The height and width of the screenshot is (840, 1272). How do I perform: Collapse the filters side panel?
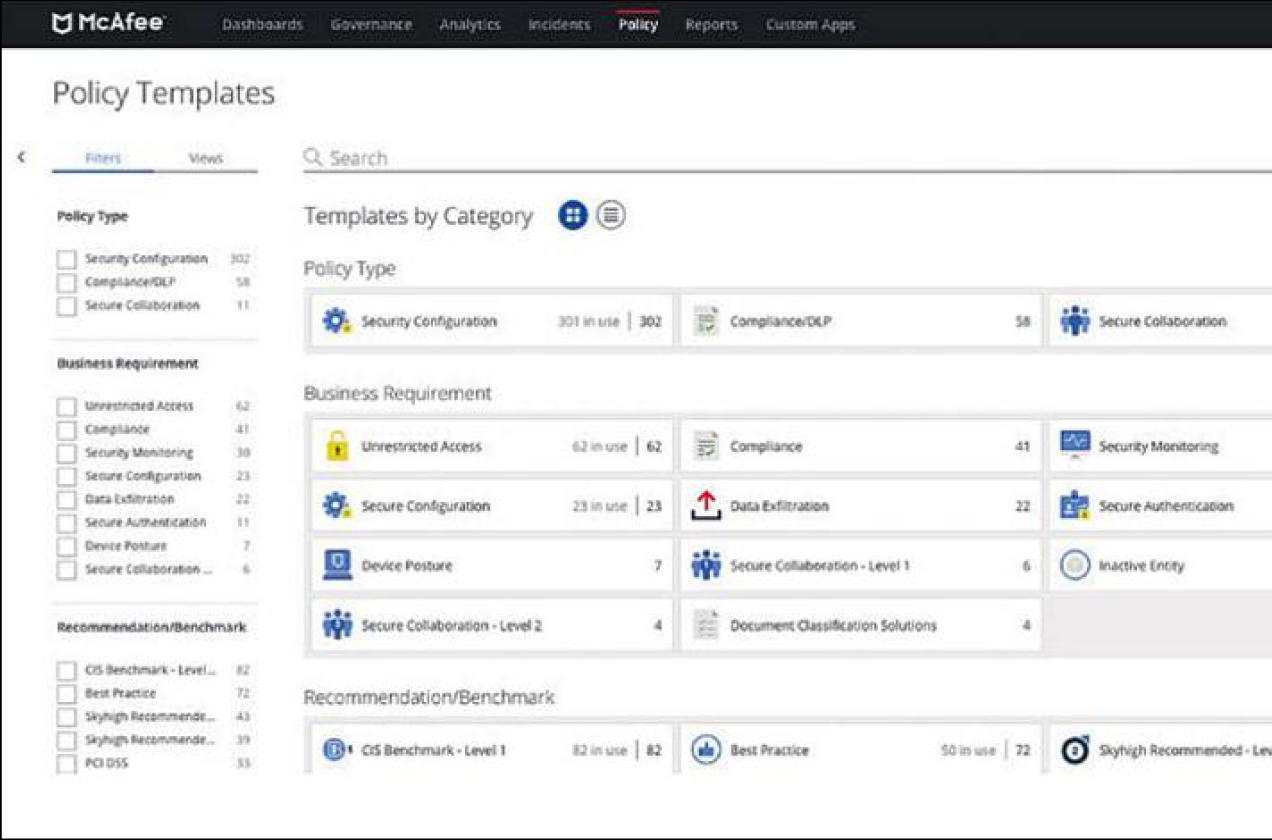(x=21, y=157)
